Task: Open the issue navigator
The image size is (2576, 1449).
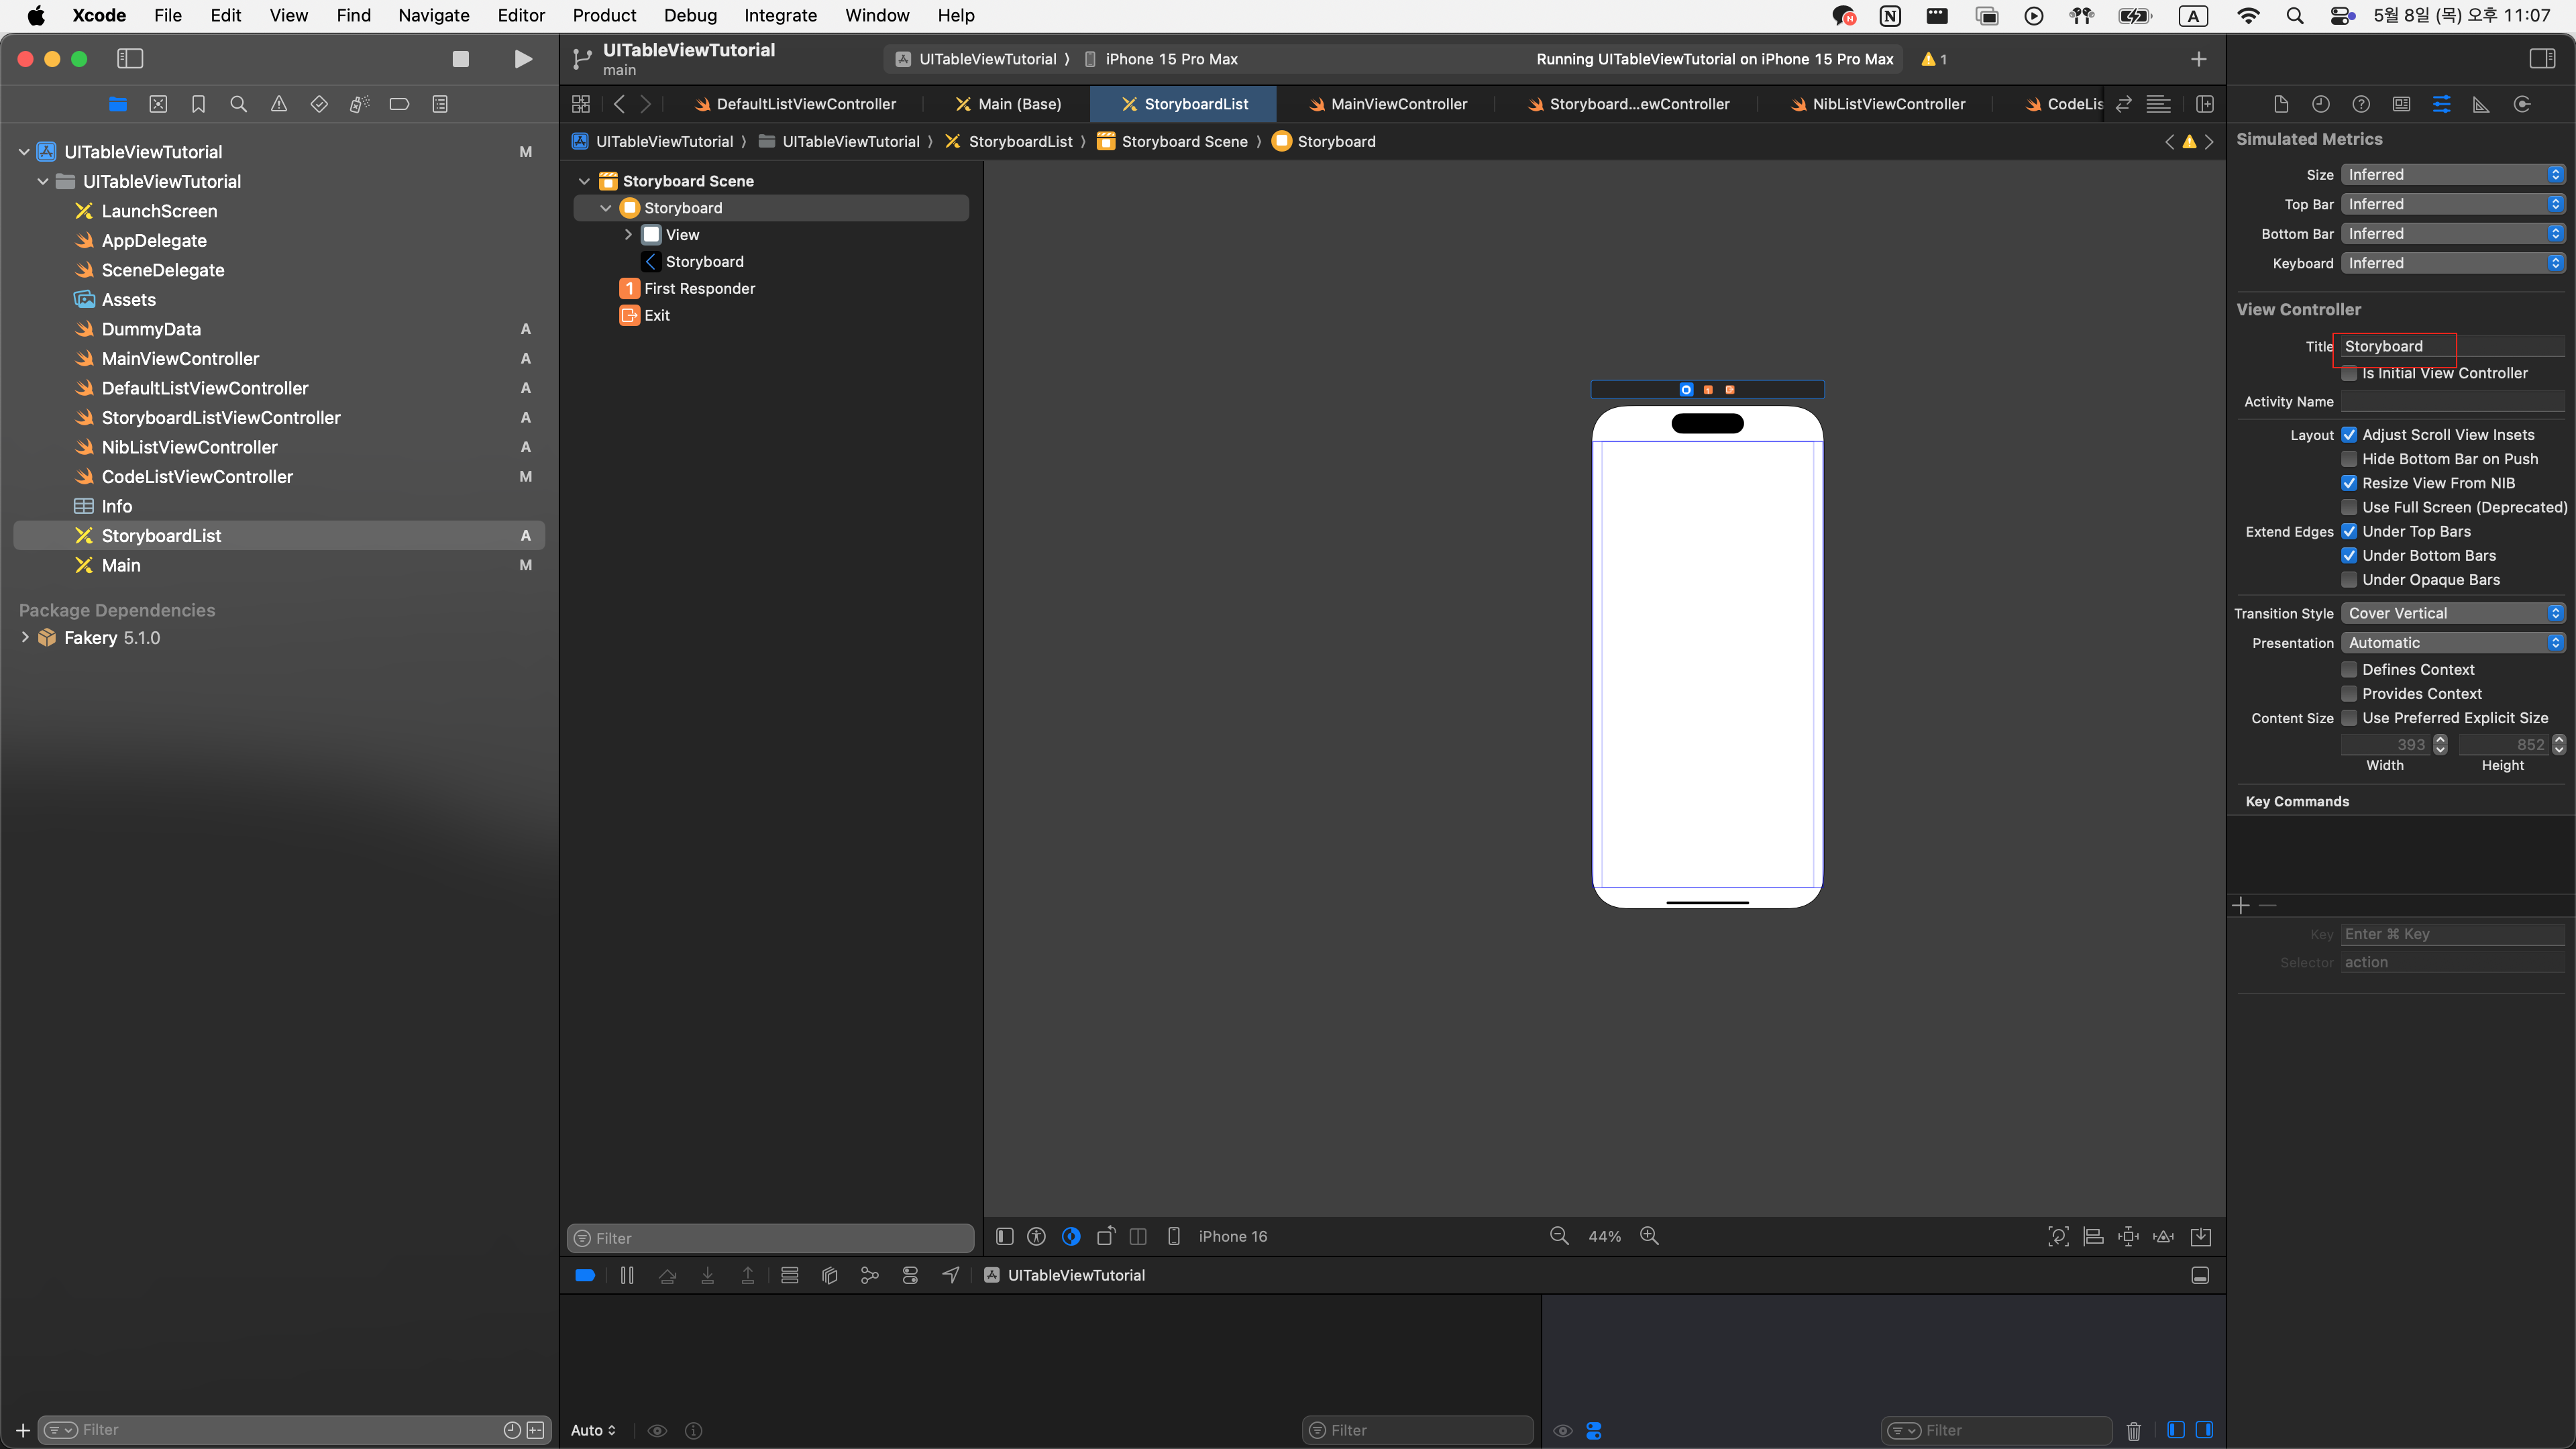Action: (x=278, y=104)
